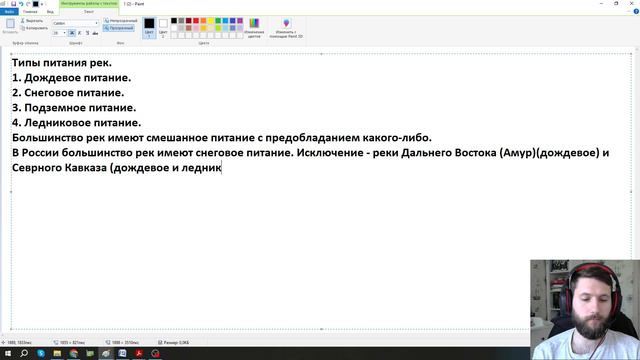640x360 pixels.
Task: Toggle strikethrough text formatting
Action: click(95, 33)
